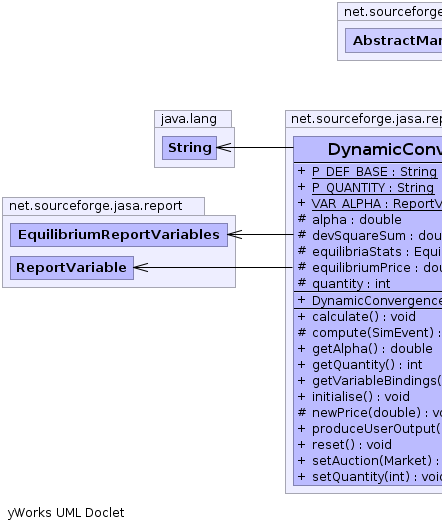Click the reset() : void method
The width and height of the screenshot is (442, 530).
351,444
